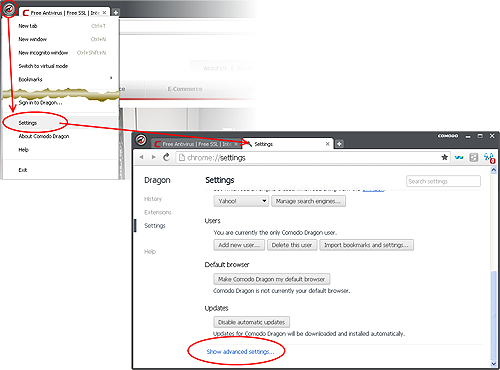
Task: Select Switch to virtual mode
Action: [x=61, y=66]
